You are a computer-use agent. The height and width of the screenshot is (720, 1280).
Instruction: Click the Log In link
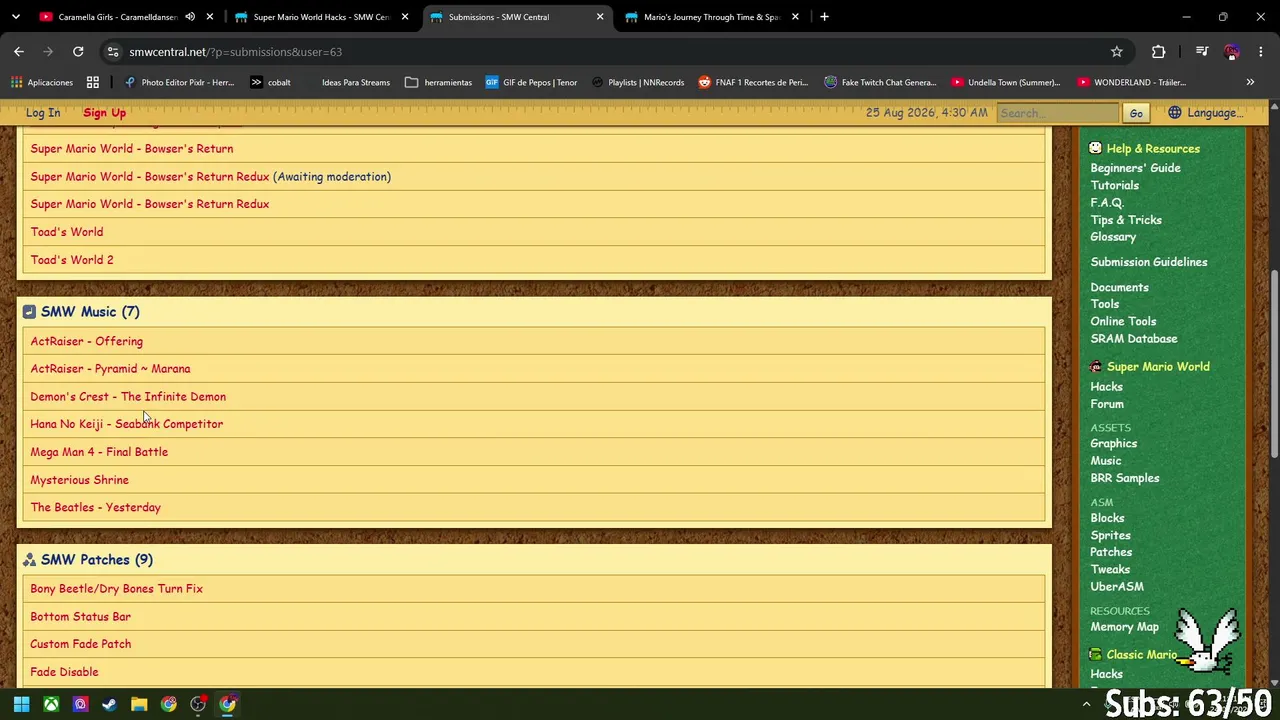(x=43, y=113)
